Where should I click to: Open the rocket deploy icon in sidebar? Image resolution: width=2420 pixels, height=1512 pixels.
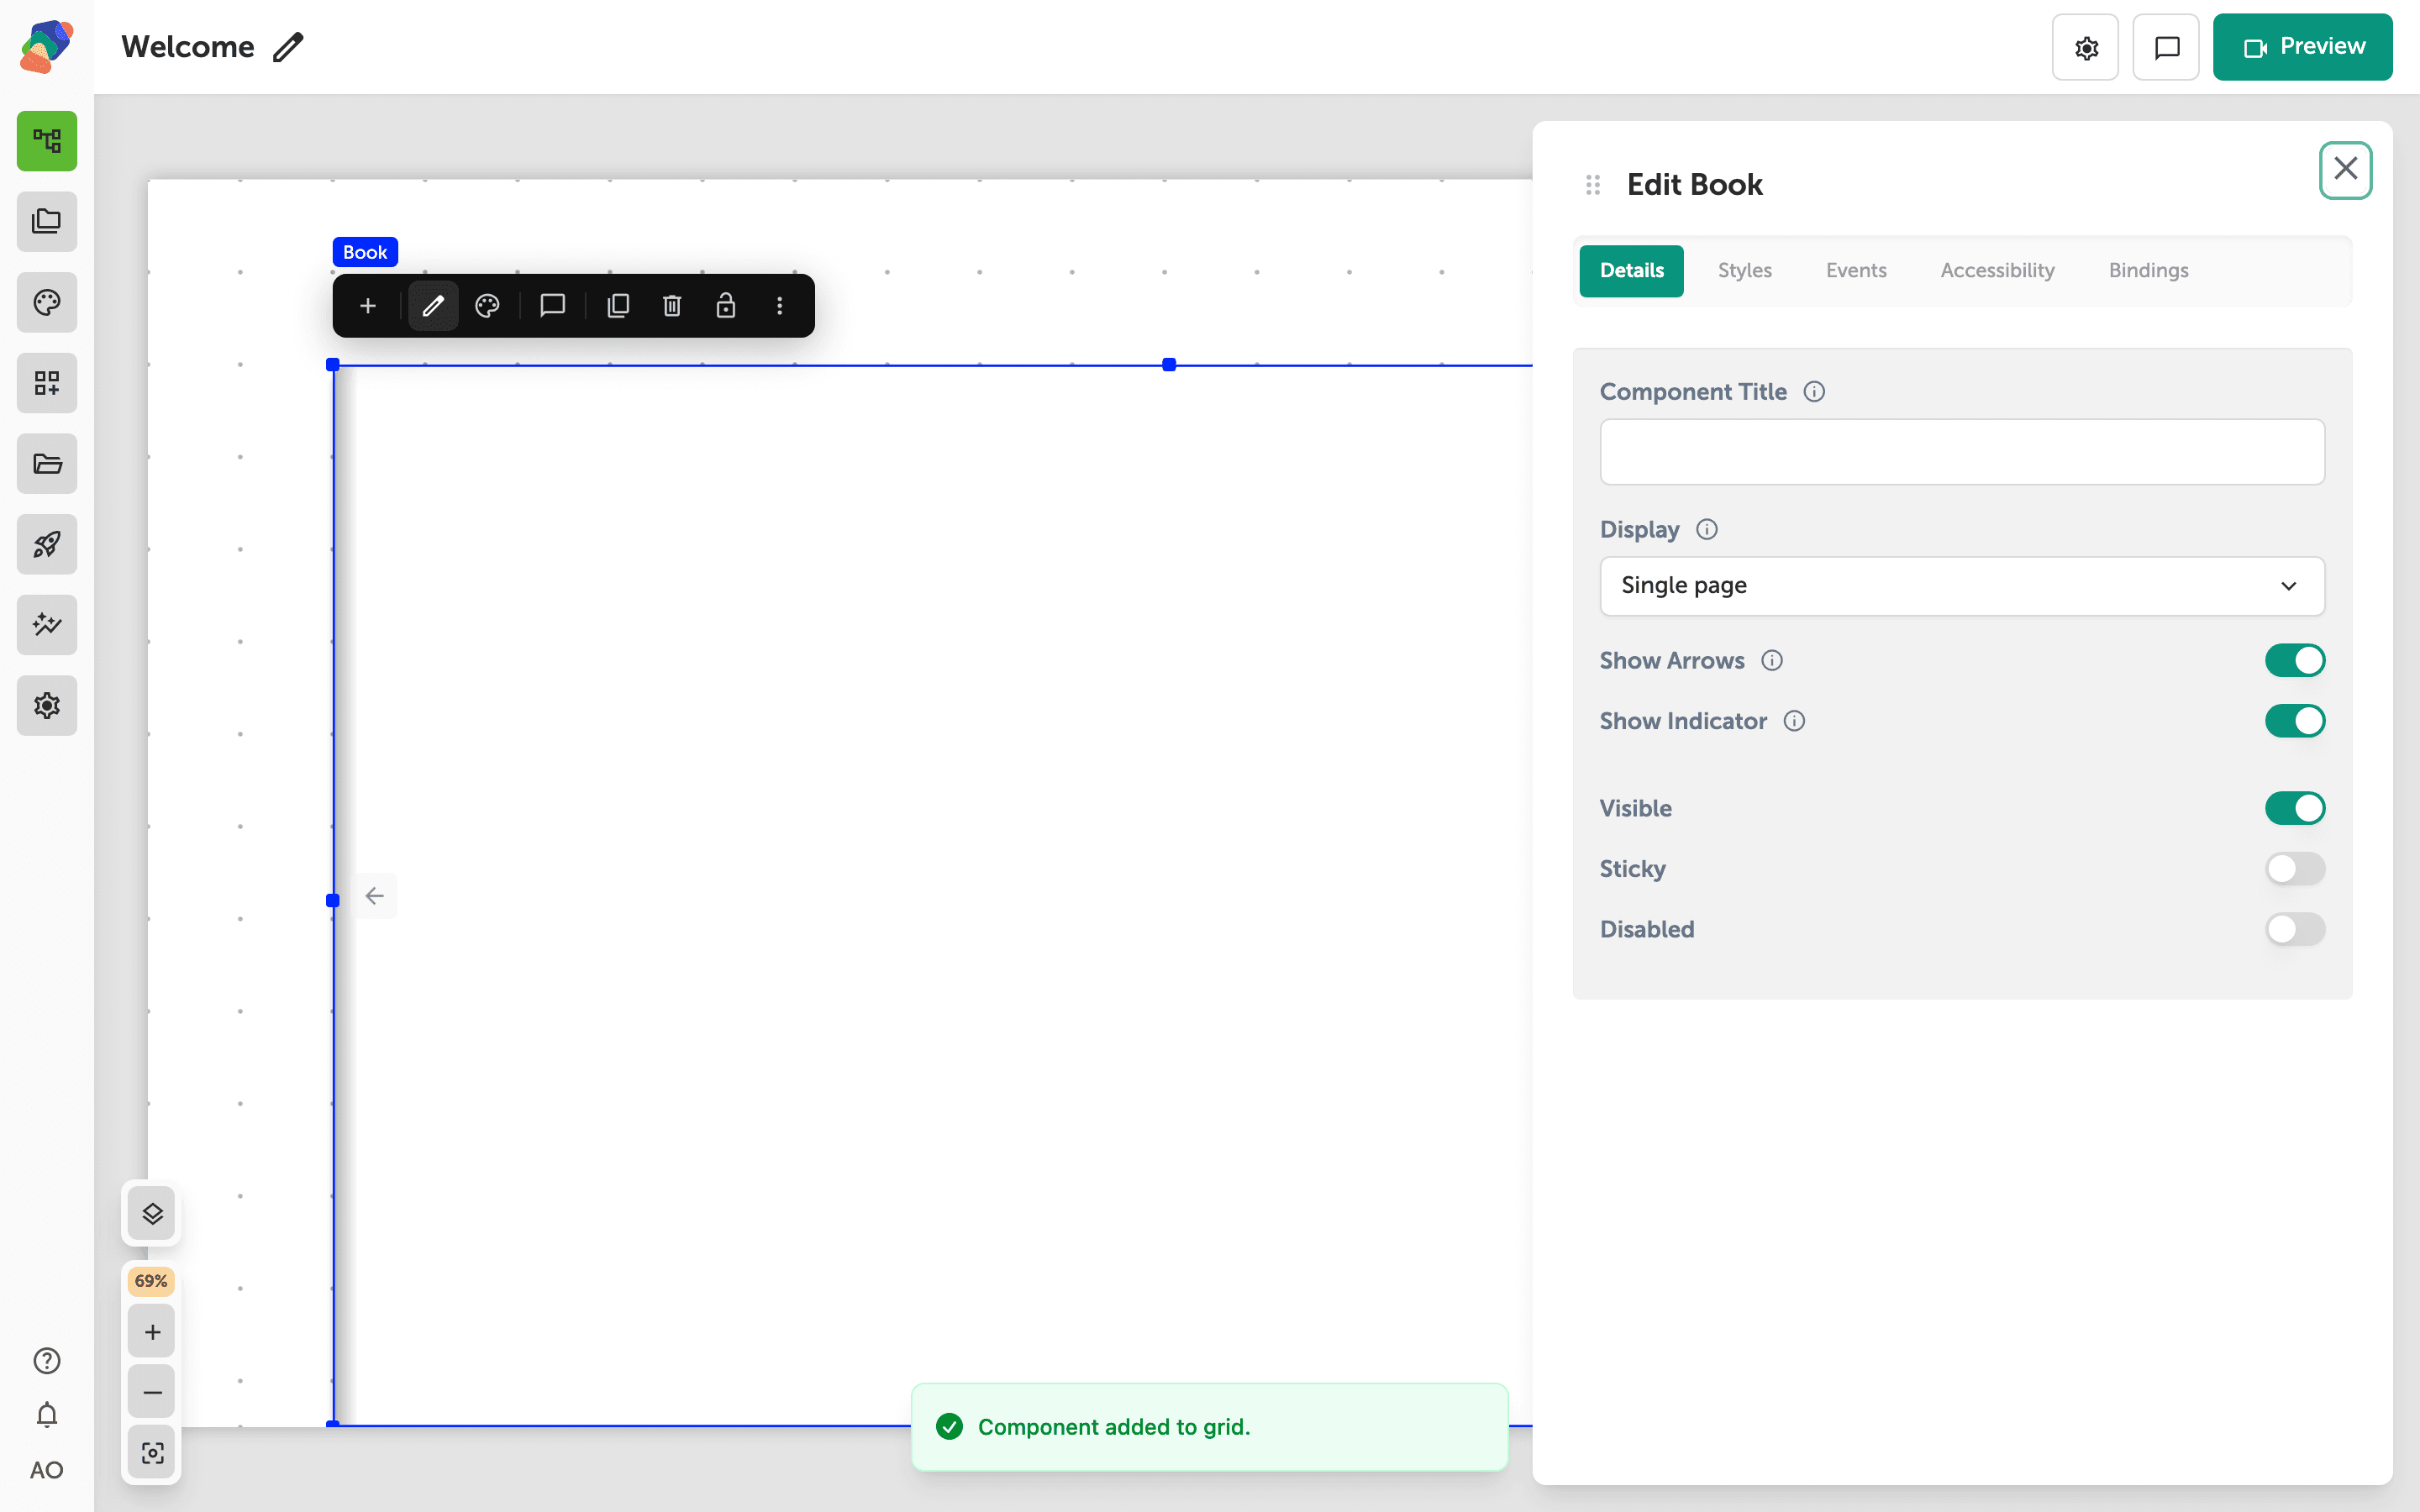(47, 544)
